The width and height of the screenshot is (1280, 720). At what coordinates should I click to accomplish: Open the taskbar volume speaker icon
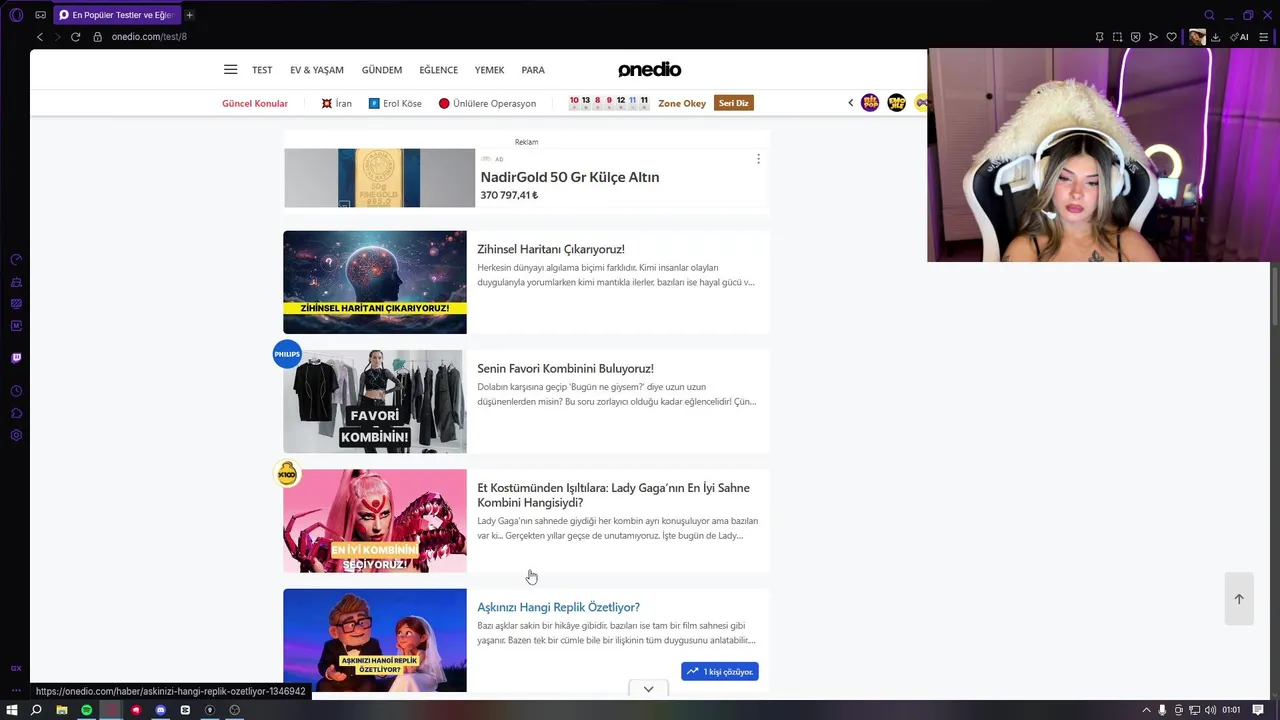(1211, 710)
